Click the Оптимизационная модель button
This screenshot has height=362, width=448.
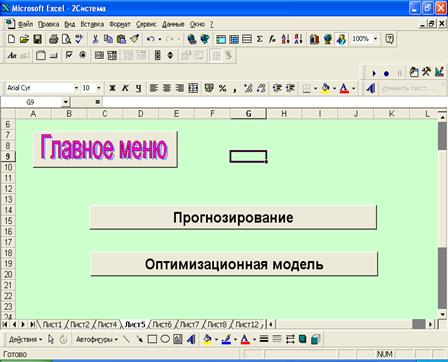pos(234,264)
